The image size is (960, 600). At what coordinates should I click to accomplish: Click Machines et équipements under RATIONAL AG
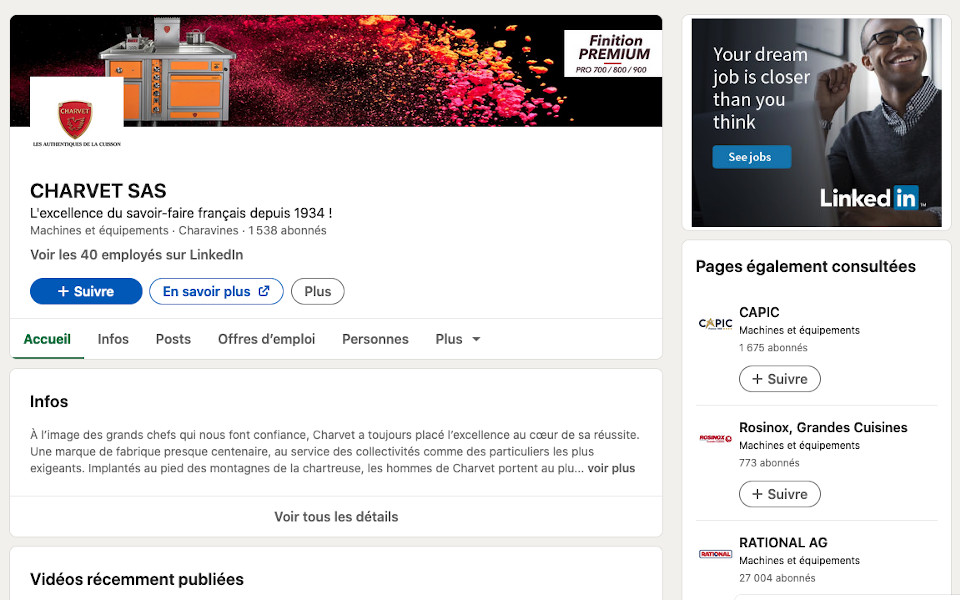799,560
